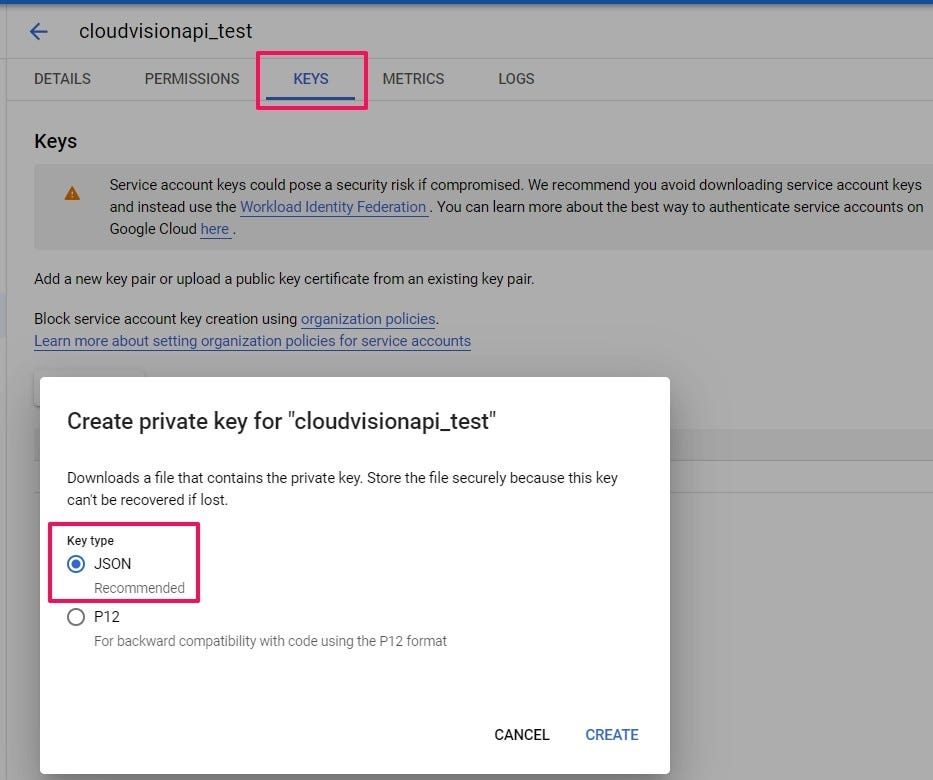Click the Create private key dialog title

pyautogui.click(x=281, y=421)
